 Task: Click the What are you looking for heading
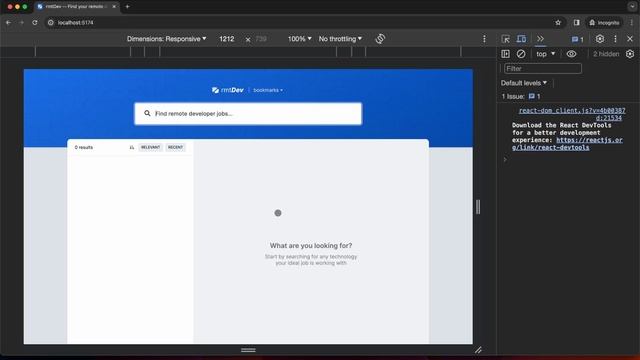[311, 245]
